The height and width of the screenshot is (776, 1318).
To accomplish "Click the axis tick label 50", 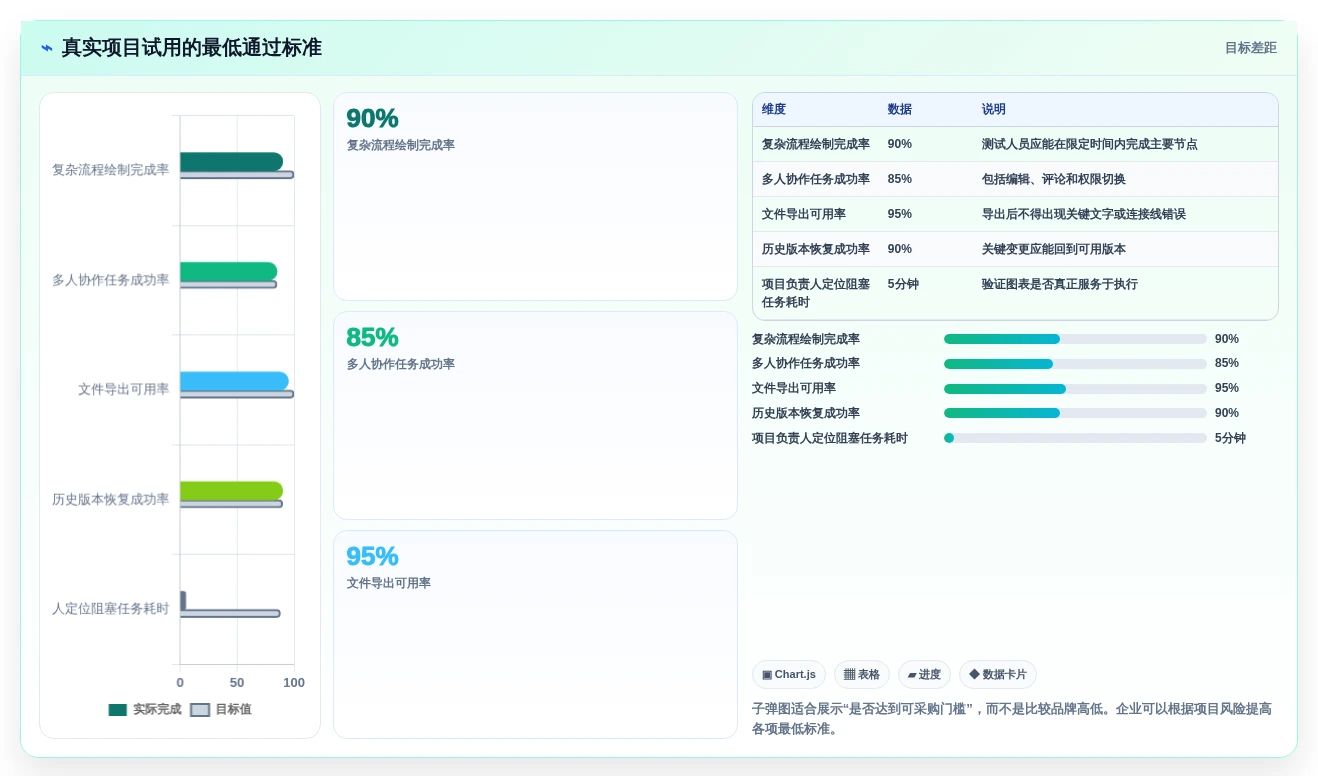I will [x=237, y=682].
